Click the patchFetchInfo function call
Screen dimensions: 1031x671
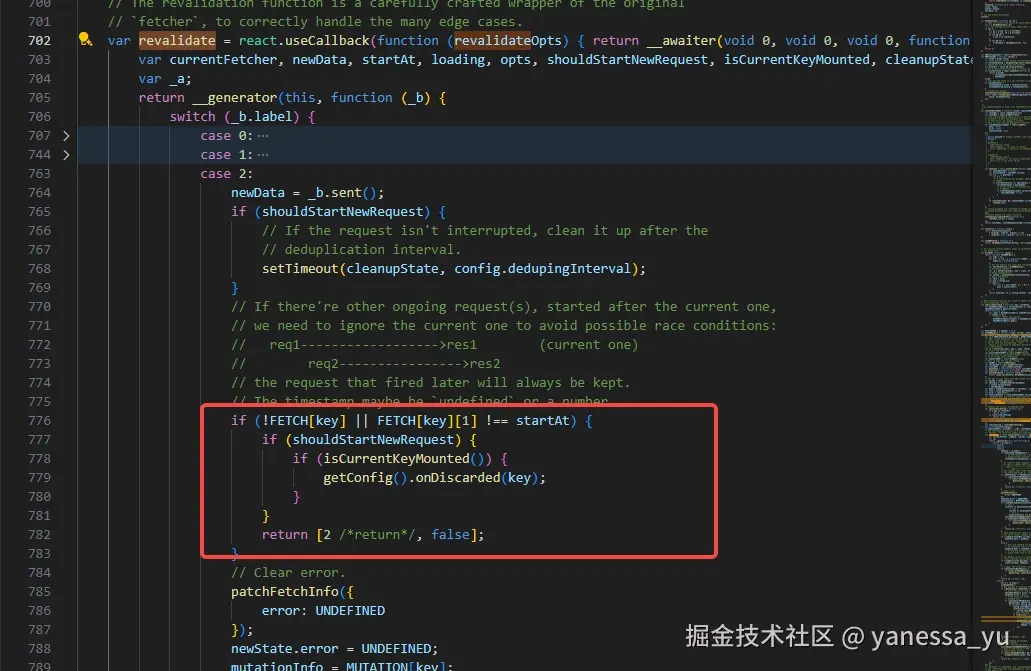click(285, 591)
